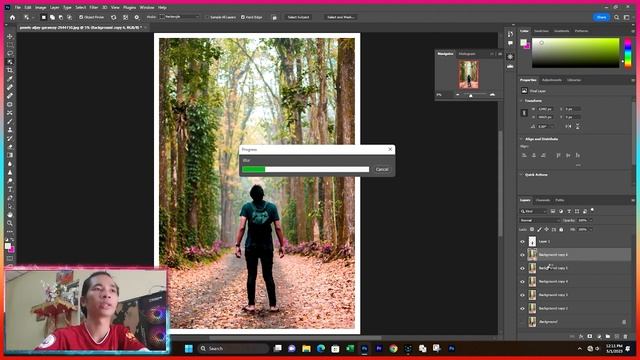The image size is (640, 360).
Task: Select the Lasso tool
Action: pyautogui.click(x=10, y=53)
